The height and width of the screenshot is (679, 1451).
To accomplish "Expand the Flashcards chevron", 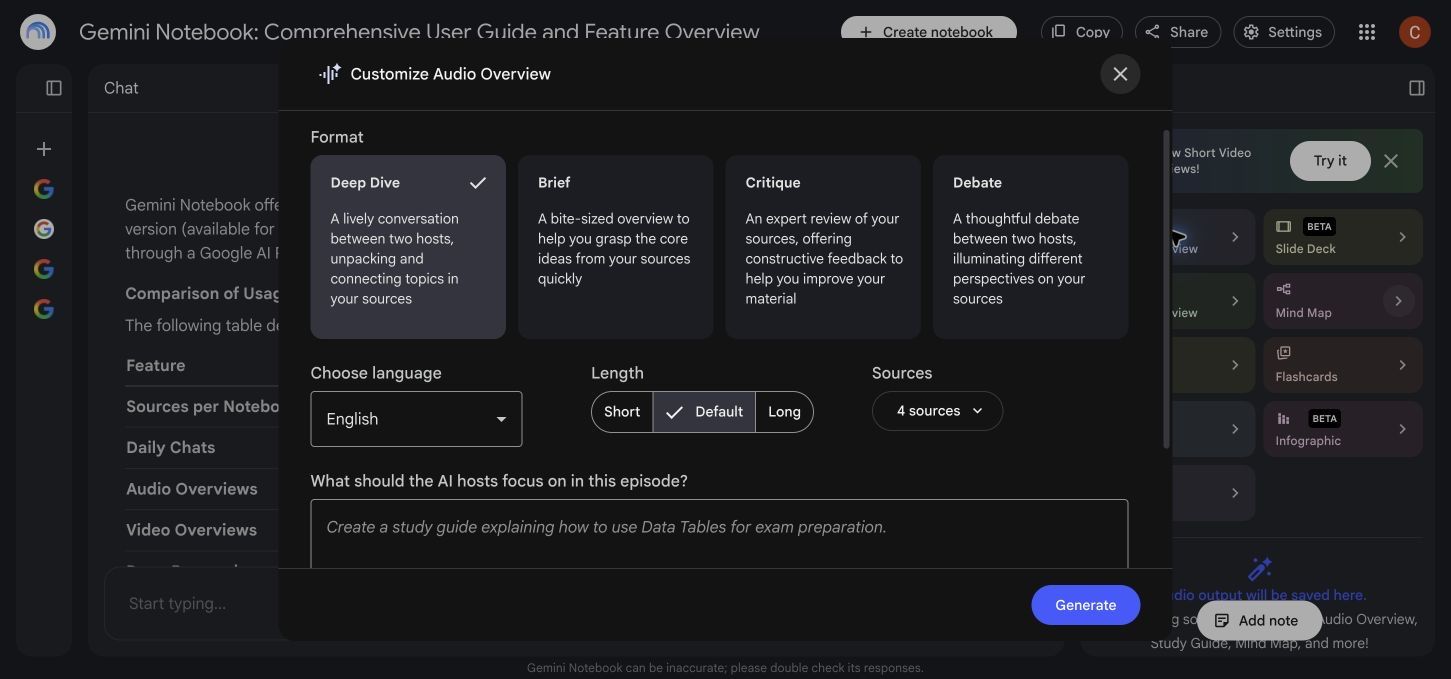I will pos(1402,365).
